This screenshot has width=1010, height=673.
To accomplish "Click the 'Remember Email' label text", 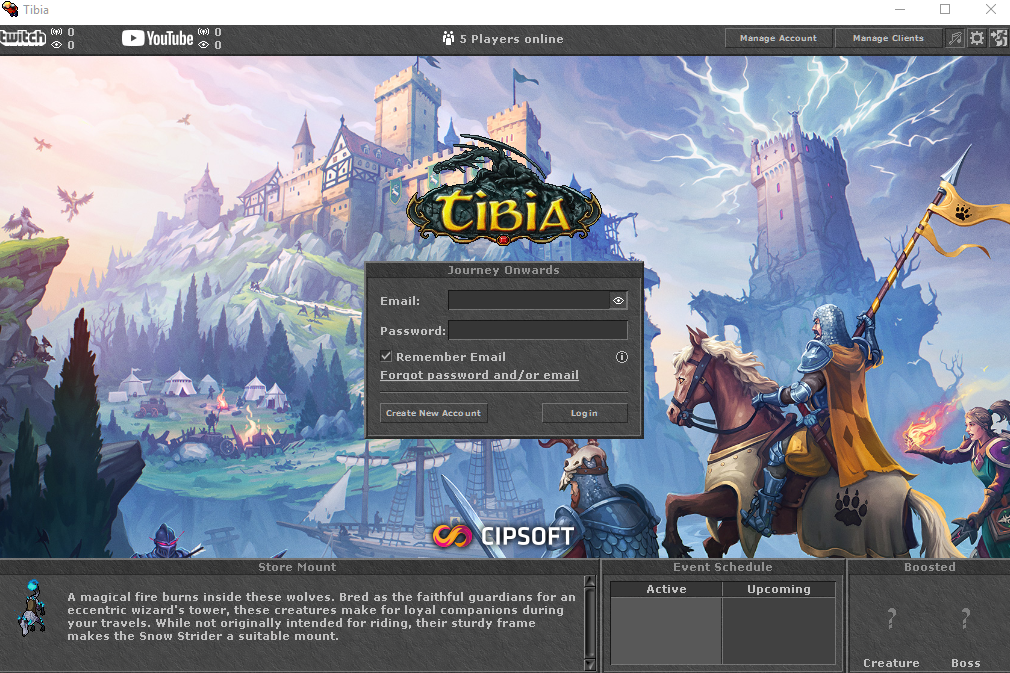I will 451,357.
